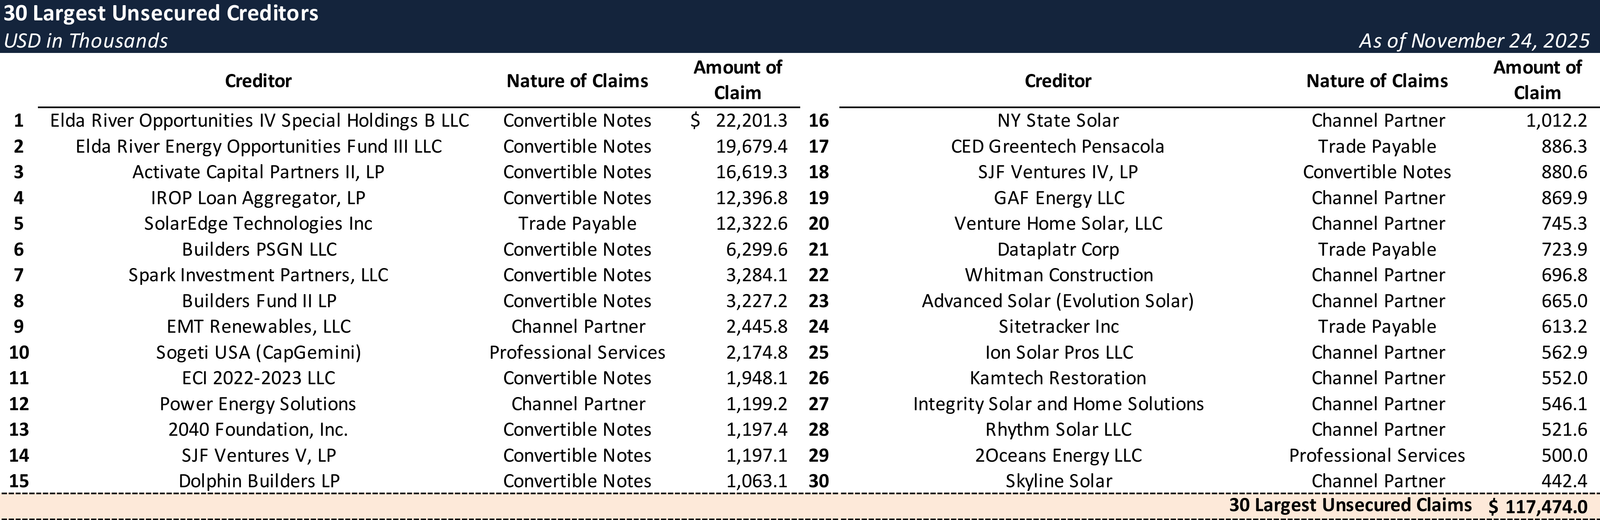Select the "30 Largest Unsecured Claims" total label
This screenshot has height=520, width=1600.
(x=1350, y=506)
